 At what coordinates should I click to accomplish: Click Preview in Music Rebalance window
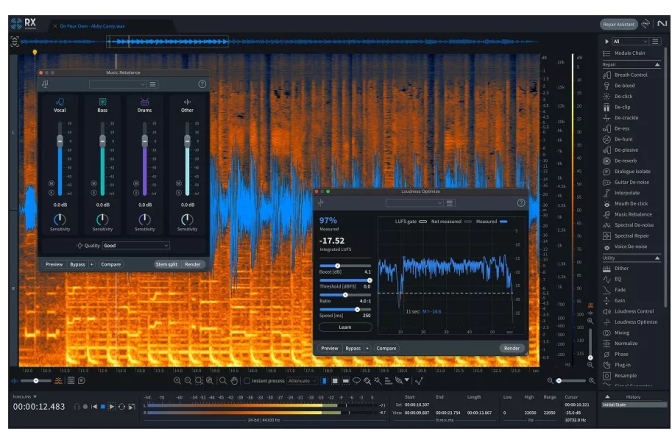tap(54, 264)
